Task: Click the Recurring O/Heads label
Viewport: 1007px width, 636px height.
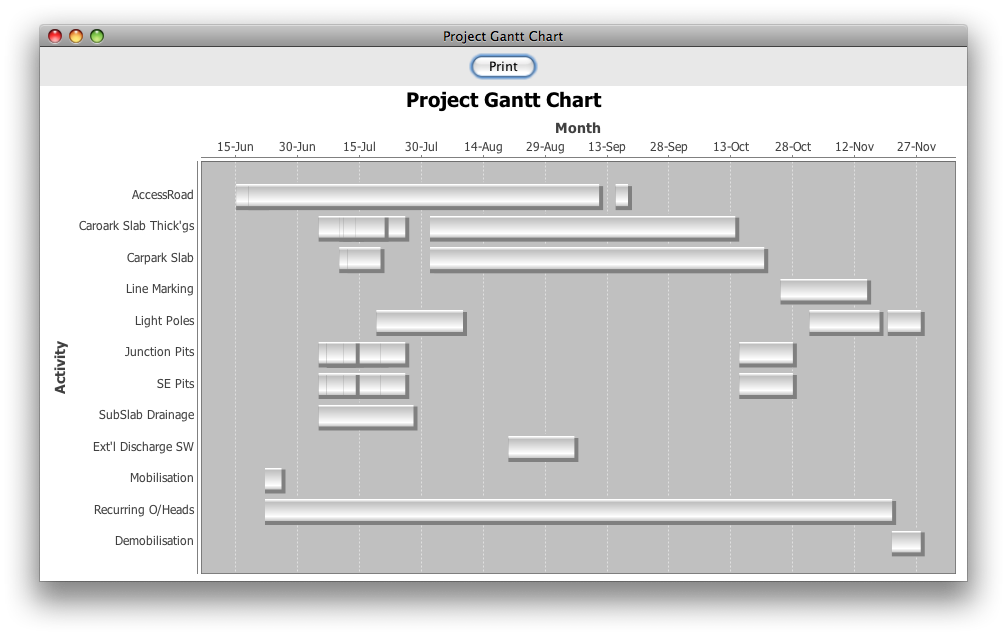Action: (144, 509)
